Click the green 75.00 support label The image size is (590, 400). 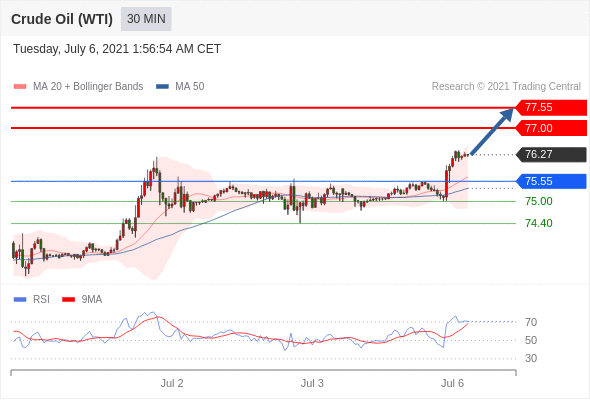click(539, 201)
